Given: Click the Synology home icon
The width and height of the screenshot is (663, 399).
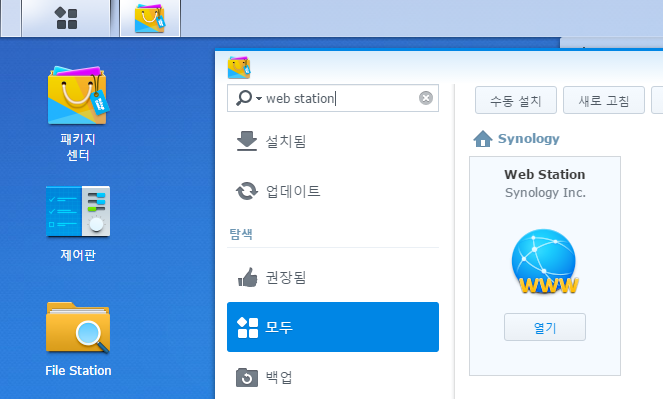Looking at the screenshot, I should tap(483, 139).
